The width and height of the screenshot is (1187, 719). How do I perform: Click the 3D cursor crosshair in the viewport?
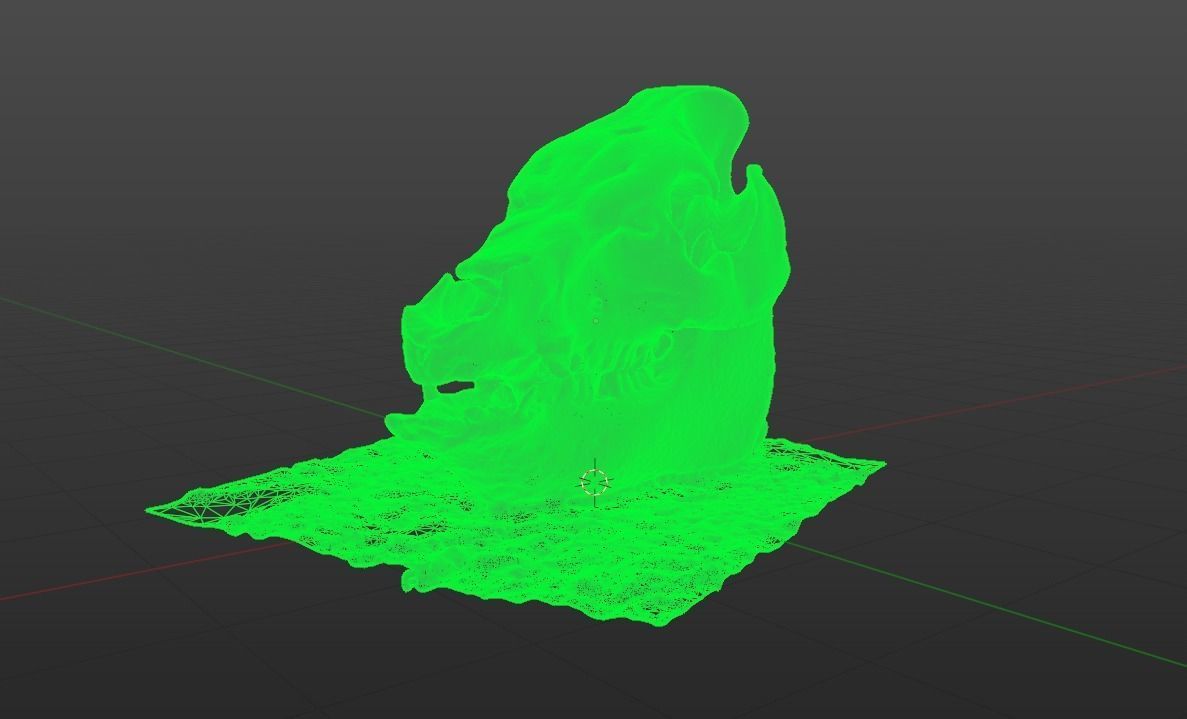[595, 482]
